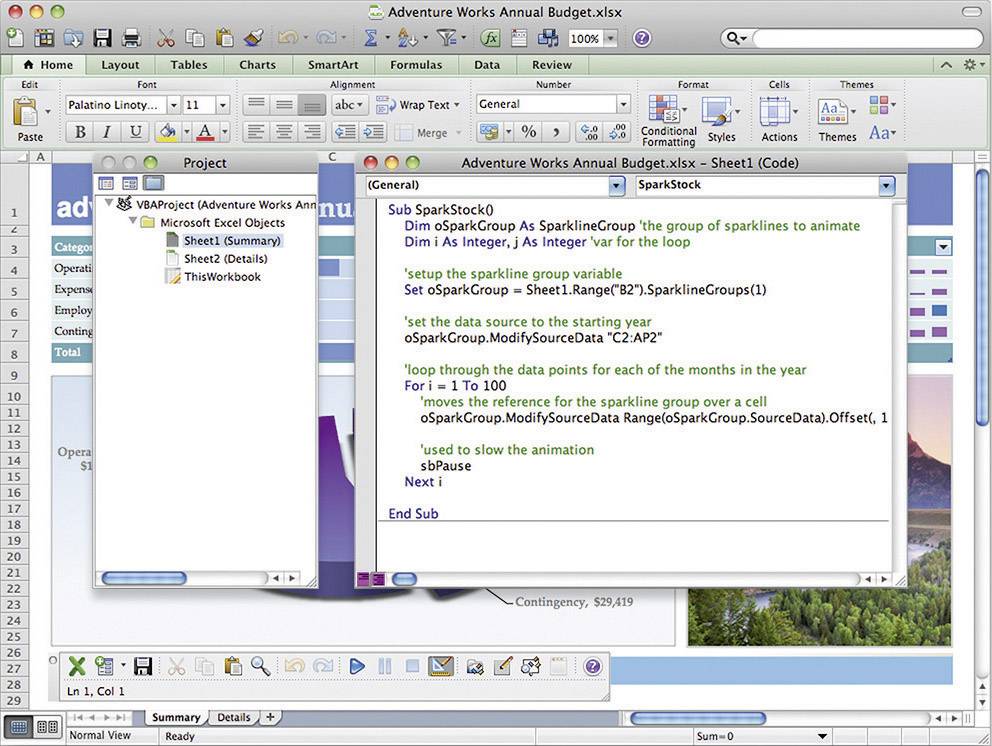Run the macro with the blue play icon
The width and height of the screenshot is (992, 746).
click(x=357, y=666)
